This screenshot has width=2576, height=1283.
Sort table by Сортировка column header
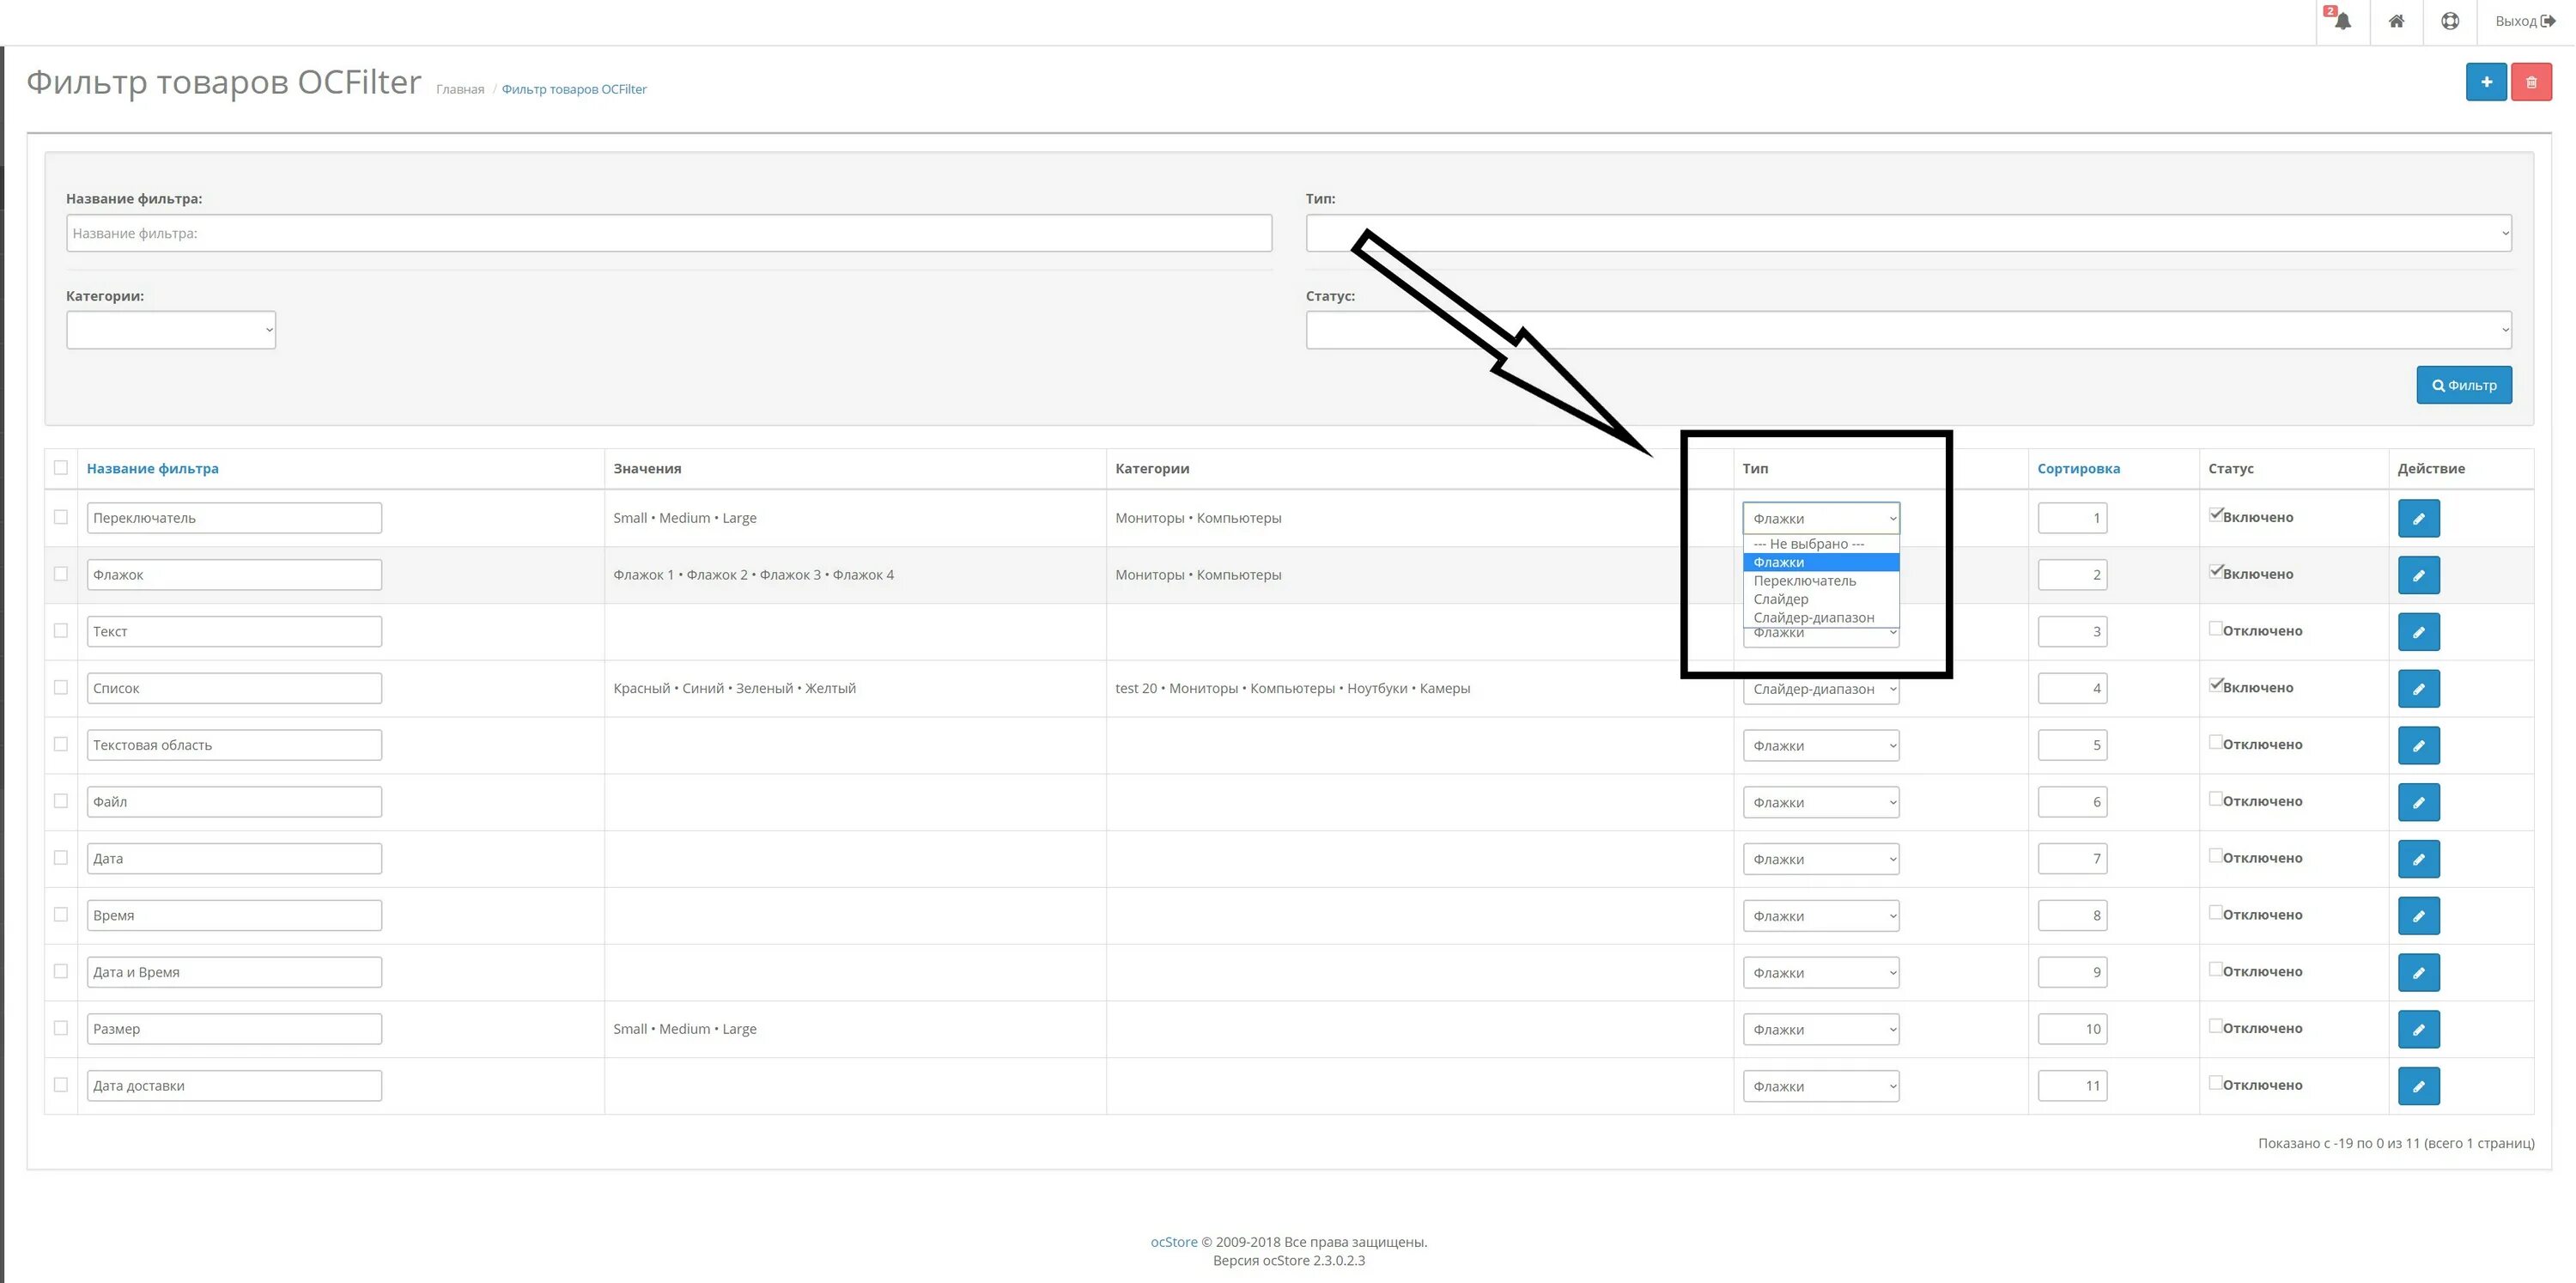2078,468
